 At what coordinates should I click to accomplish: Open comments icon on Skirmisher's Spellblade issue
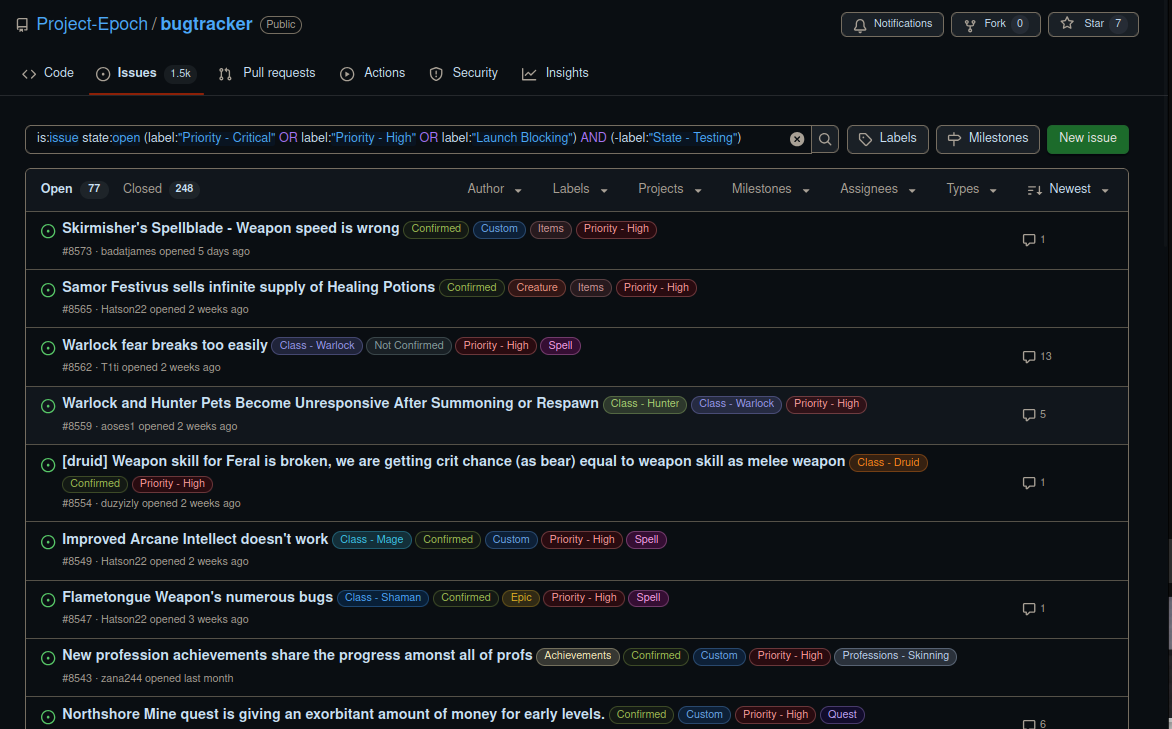pyautogui.click(x=1028, y=240)
